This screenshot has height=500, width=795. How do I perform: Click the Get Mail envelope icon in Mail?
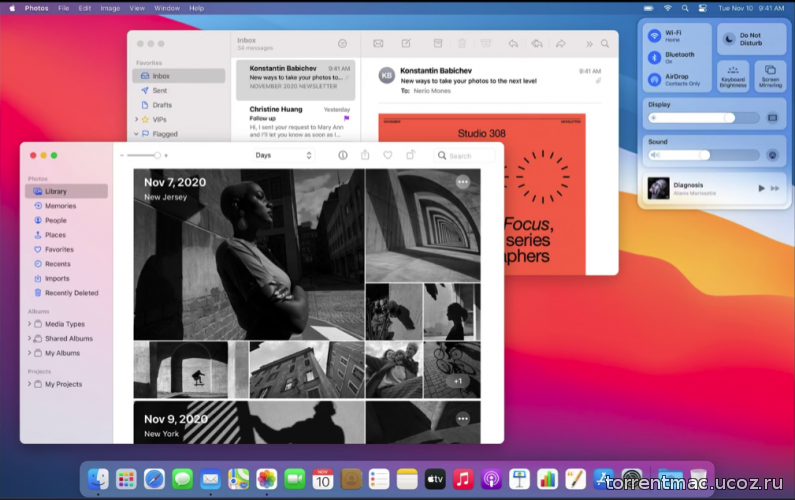click(378, 44)
